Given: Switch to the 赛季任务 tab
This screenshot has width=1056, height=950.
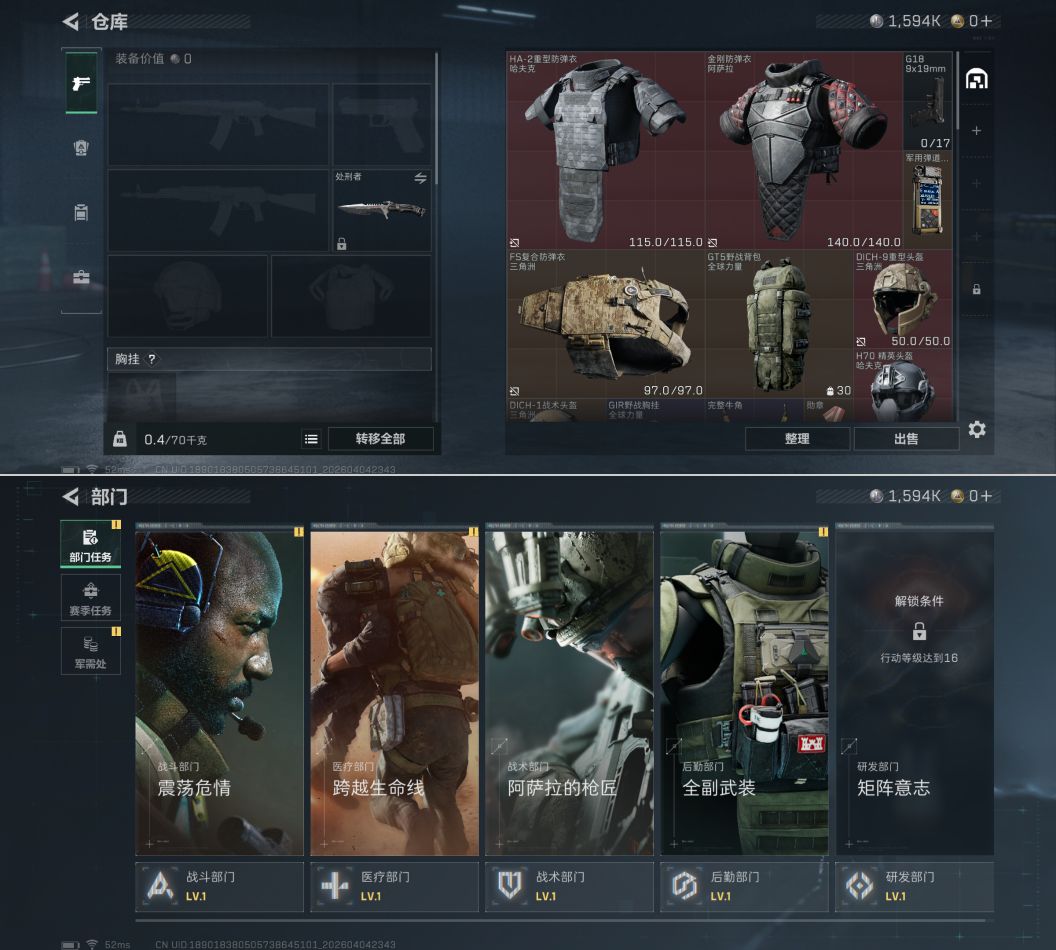Looking at the screenshot, I should coord(90,597).
